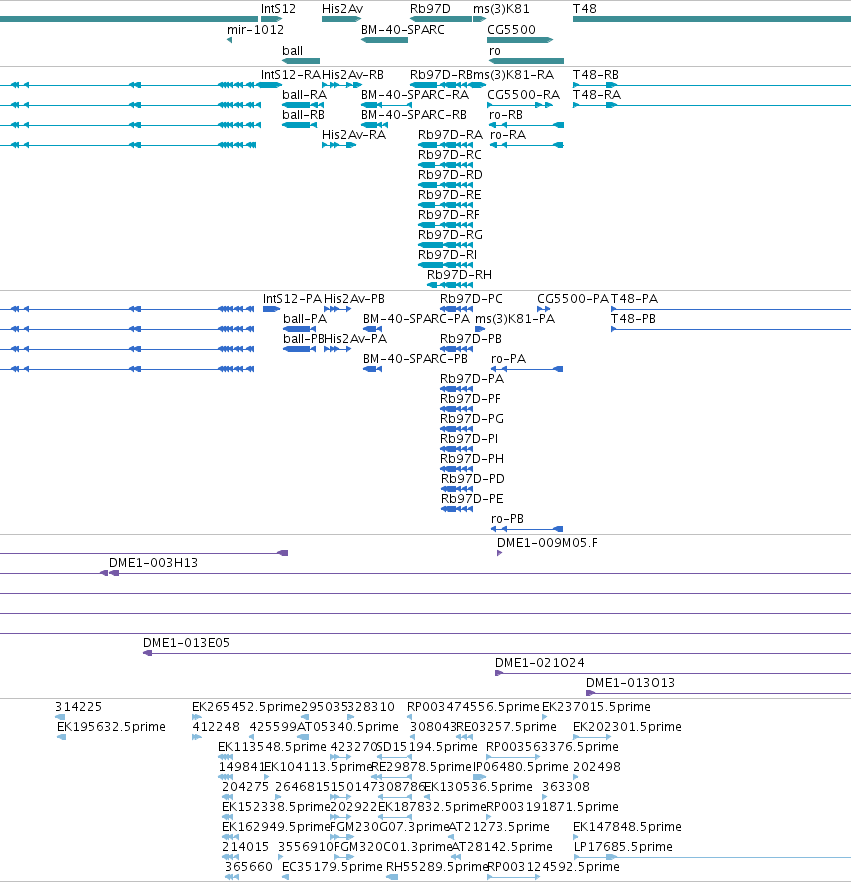Select the ms(3)K81 gene label

[x=501, y=9]
